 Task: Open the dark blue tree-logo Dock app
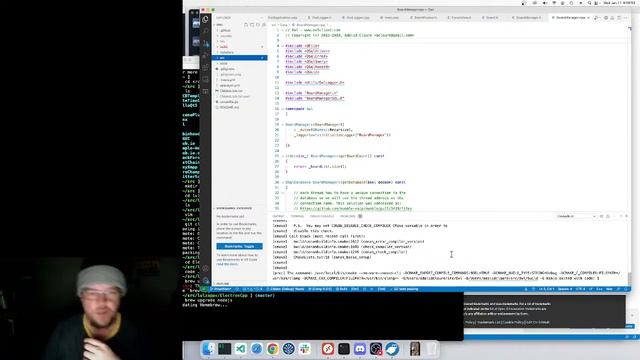point(289,349)
